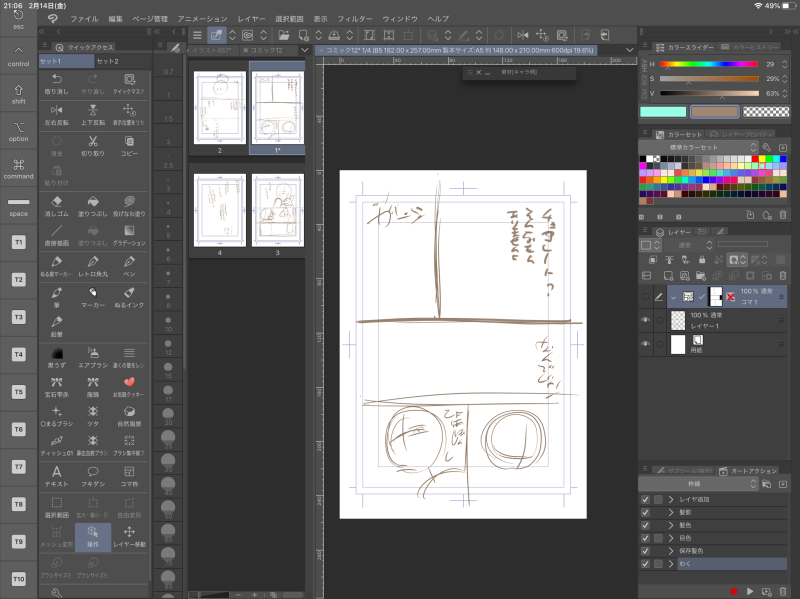The image size is (800, 599).
Task: Expand the 髪影 auto action steps
Action: click(671, 512)
